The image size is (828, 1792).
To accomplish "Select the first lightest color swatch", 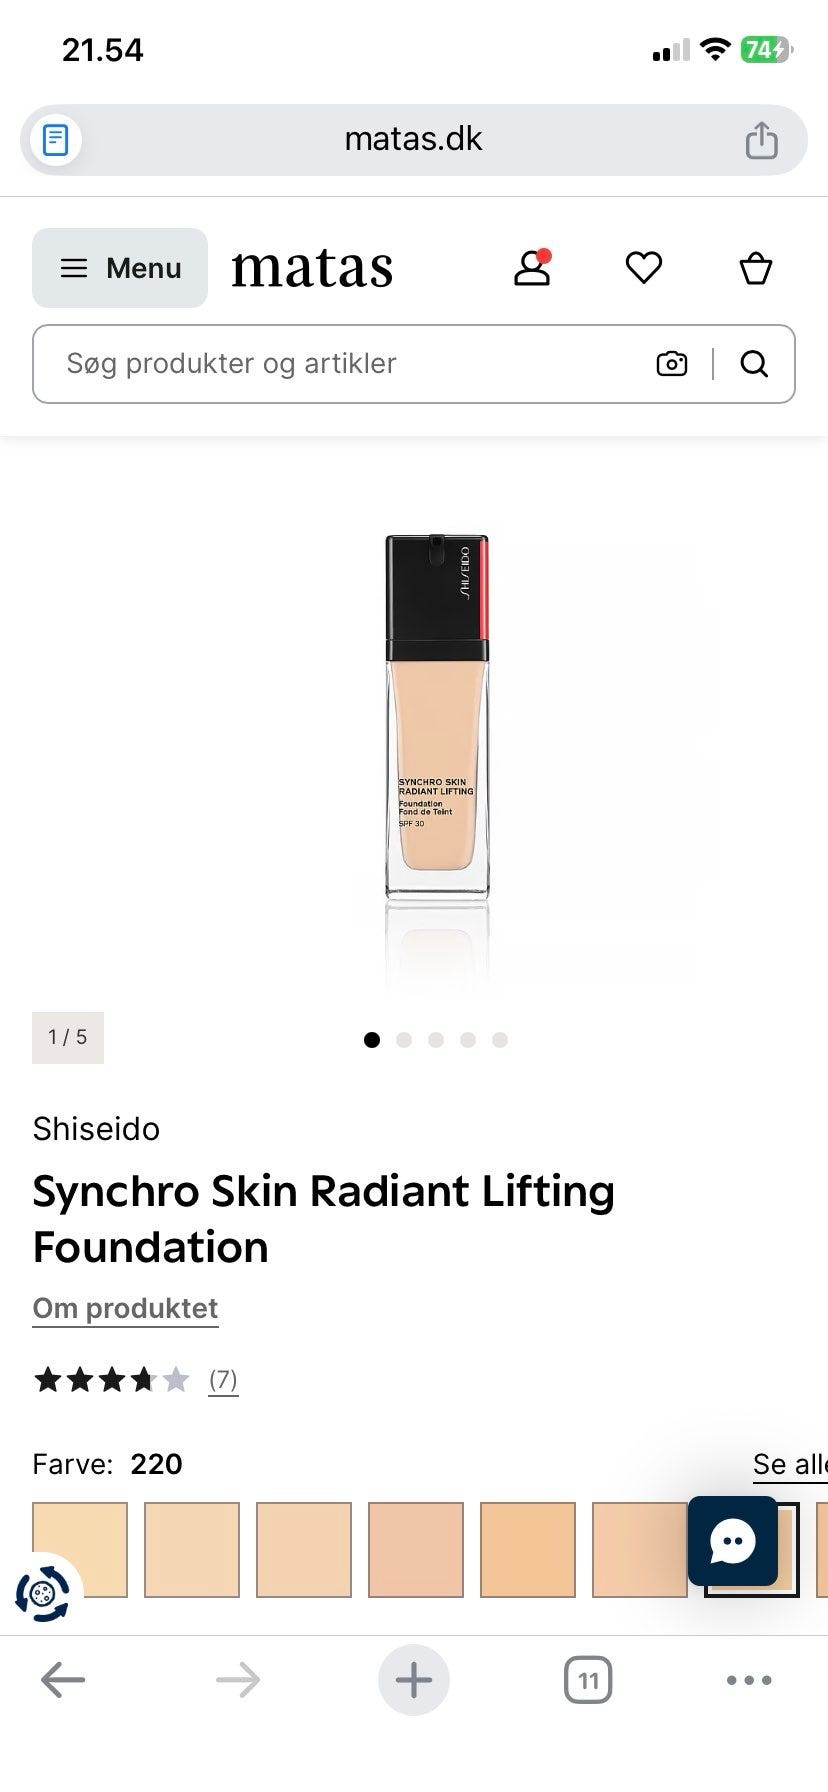I will point(80,1550).
